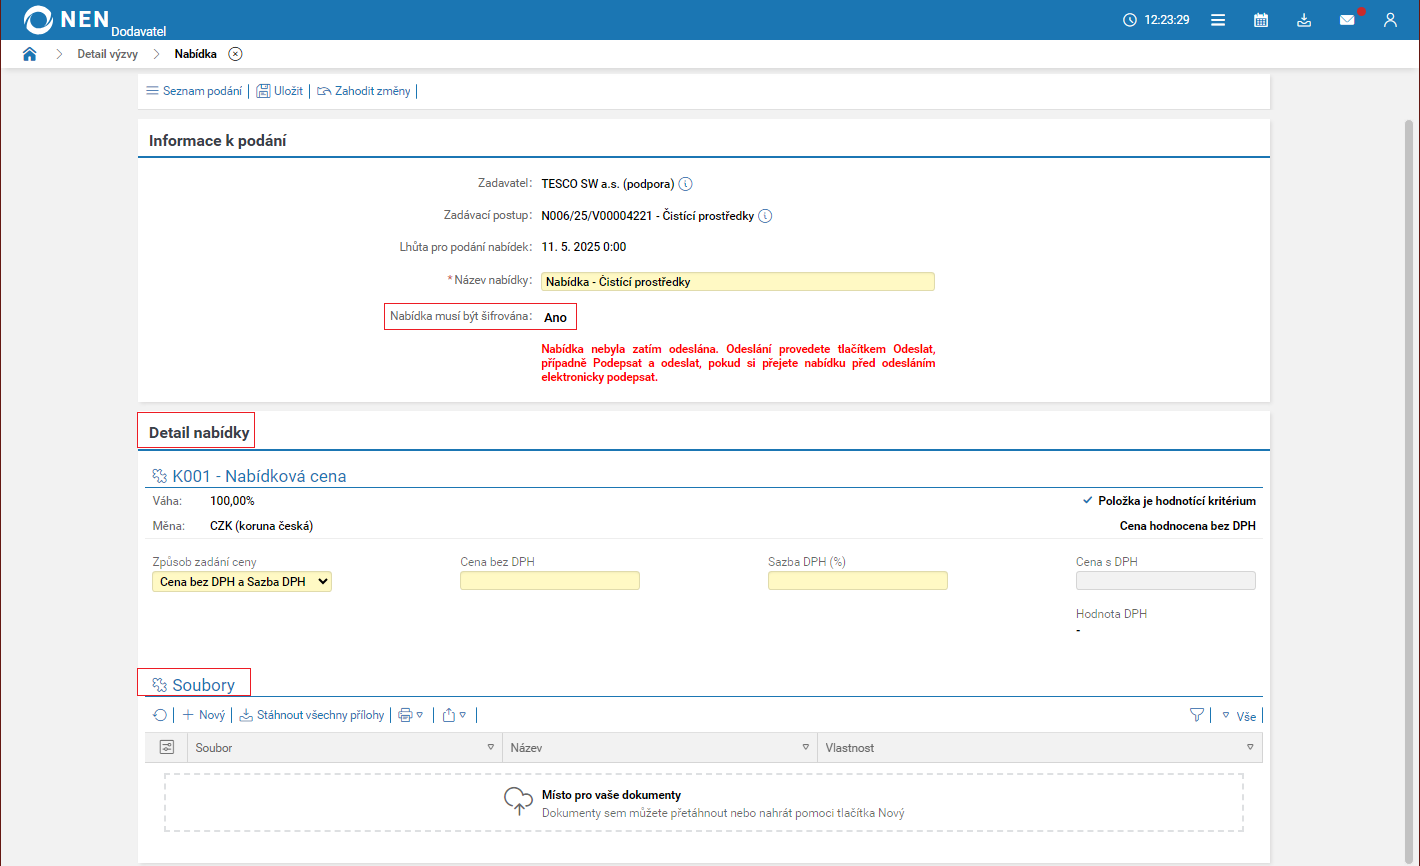Open the calendar icon in header
This screenshot has width=1420, height=866.
(x=1261, y=20)
